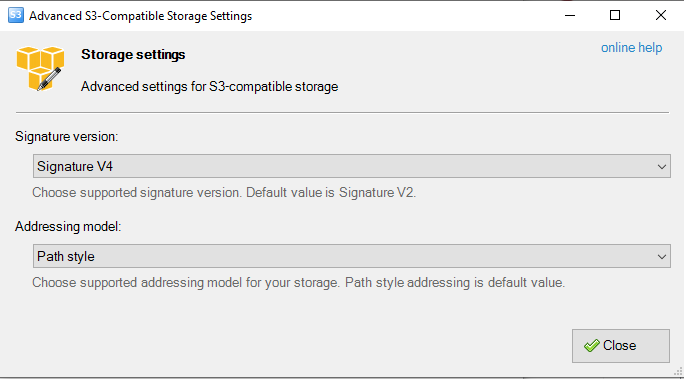Click the S3 app icon in title bar
This screenshot has width=684, height=379.
tap(16, 15)
